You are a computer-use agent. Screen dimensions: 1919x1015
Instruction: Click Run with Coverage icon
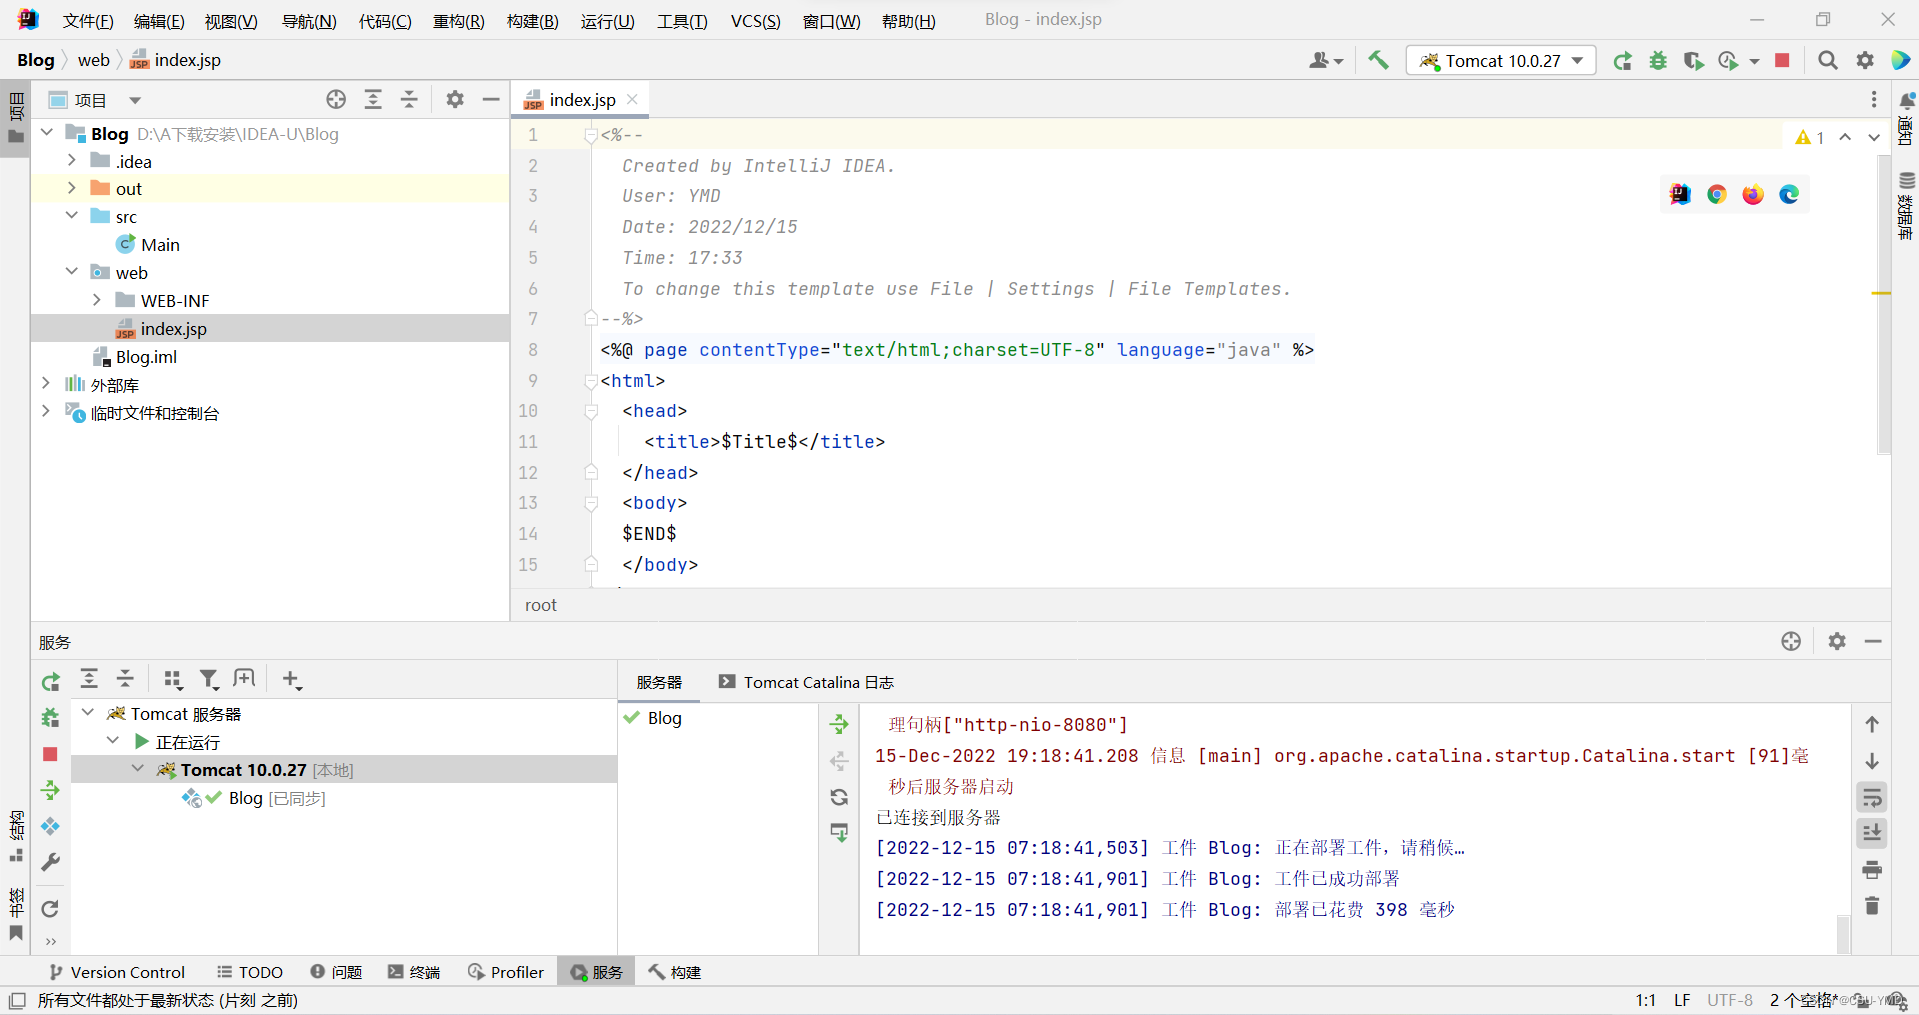point(1693,61)
